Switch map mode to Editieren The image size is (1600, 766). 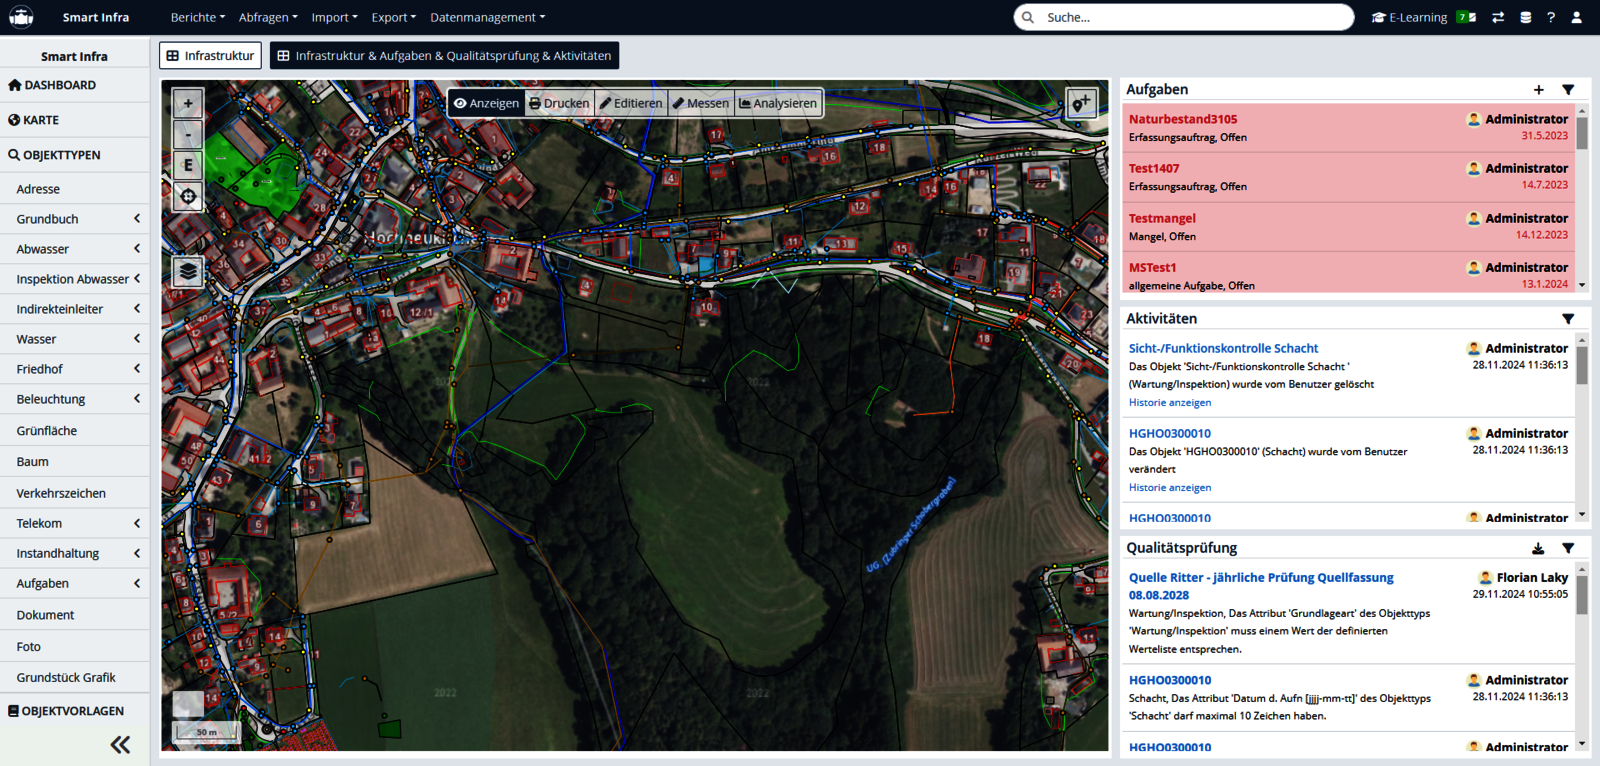pos(631,103)
